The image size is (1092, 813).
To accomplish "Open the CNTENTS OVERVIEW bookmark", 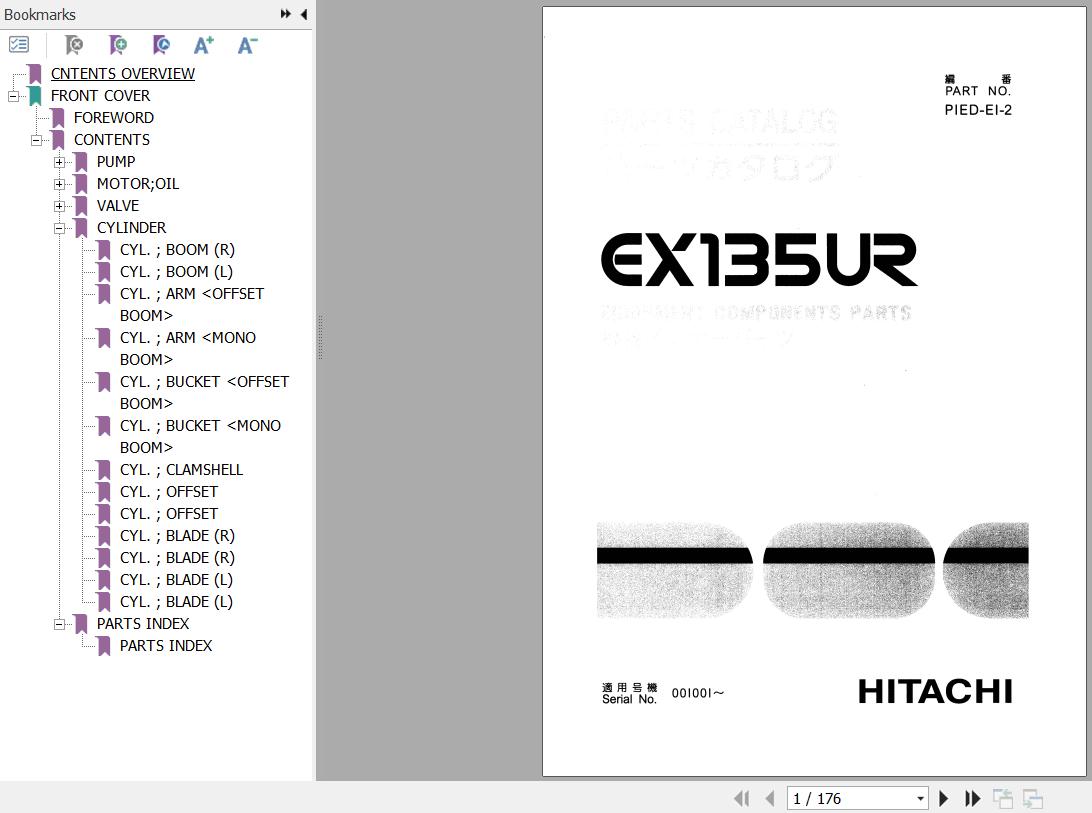I will coord(123,74).
